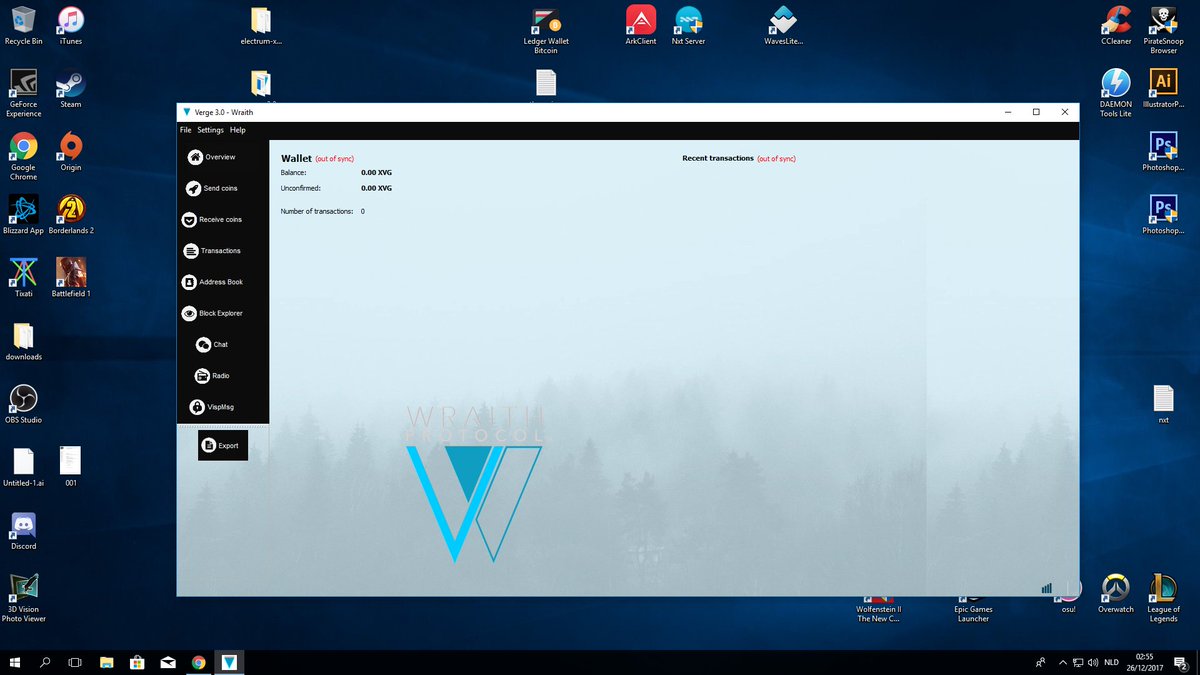Screen dimensions: 1200x675
Task: Click the Wallet out of sync label
Action: coord(334,159)
